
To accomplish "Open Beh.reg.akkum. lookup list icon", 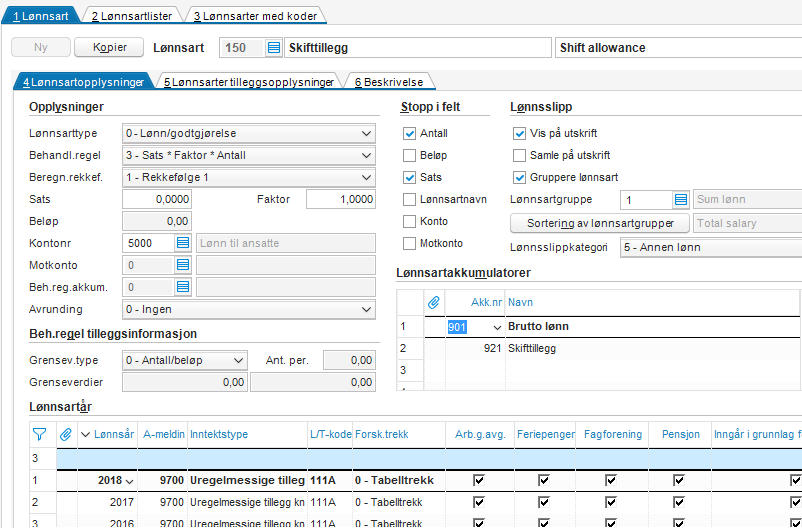I will pos(183,287).
